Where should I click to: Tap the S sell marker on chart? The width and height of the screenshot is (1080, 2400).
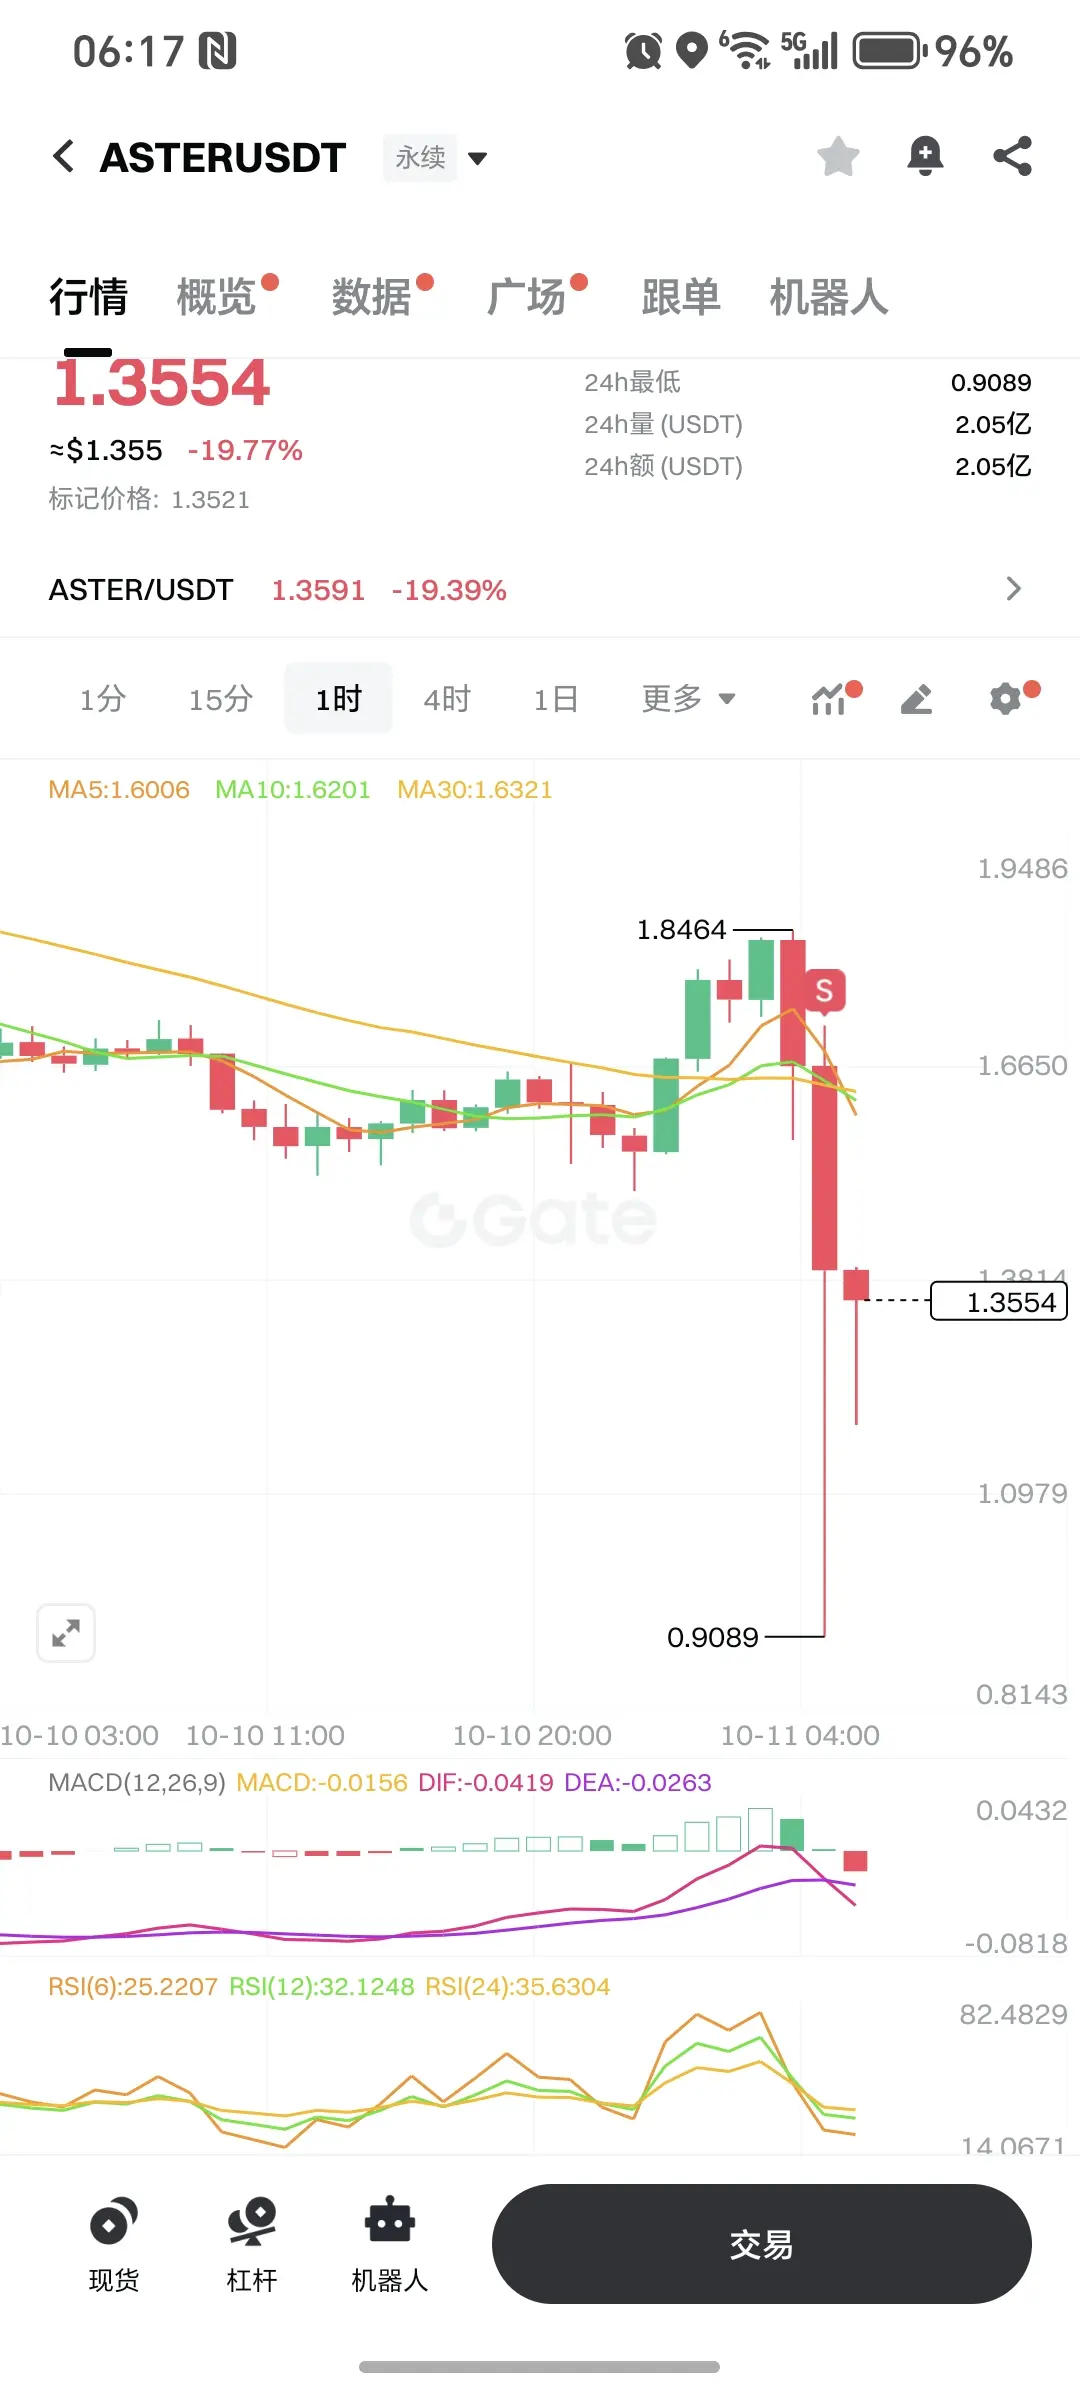[x=824, y=991]
